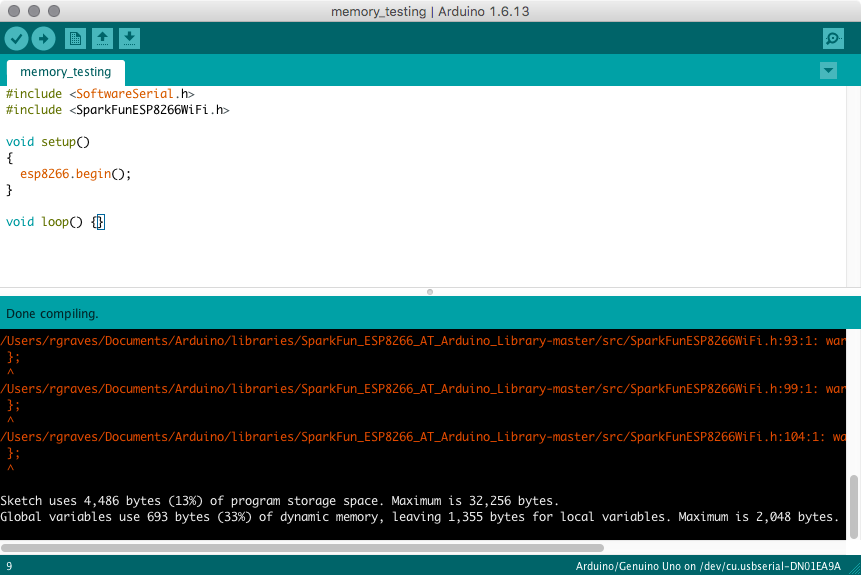Click the void setup() line
Image resolution: width=861 pixels, height=575 pixels.
point(48,142)
